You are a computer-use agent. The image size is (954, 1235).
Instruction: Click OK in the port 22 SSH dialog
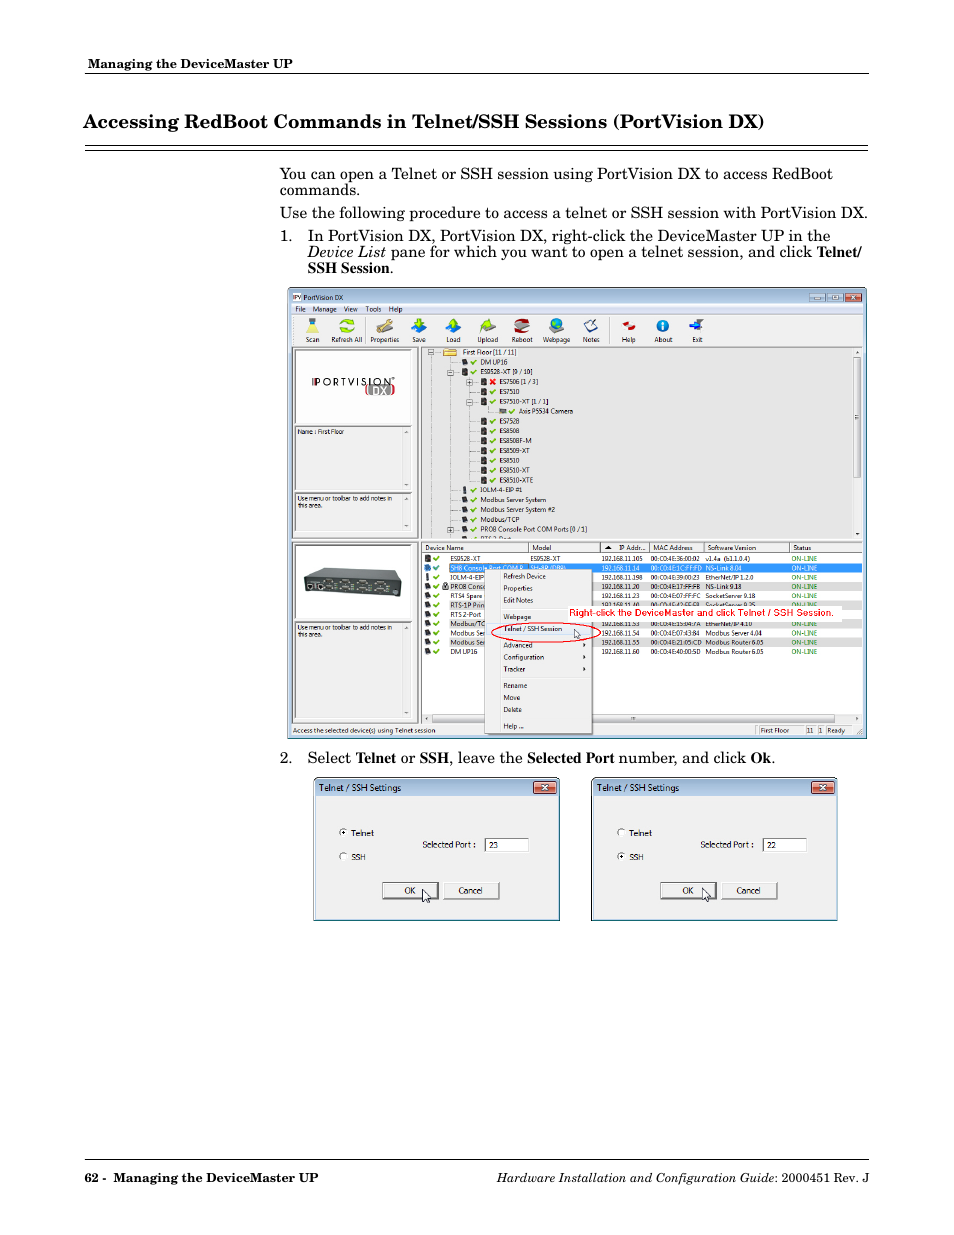click(688, 891)
